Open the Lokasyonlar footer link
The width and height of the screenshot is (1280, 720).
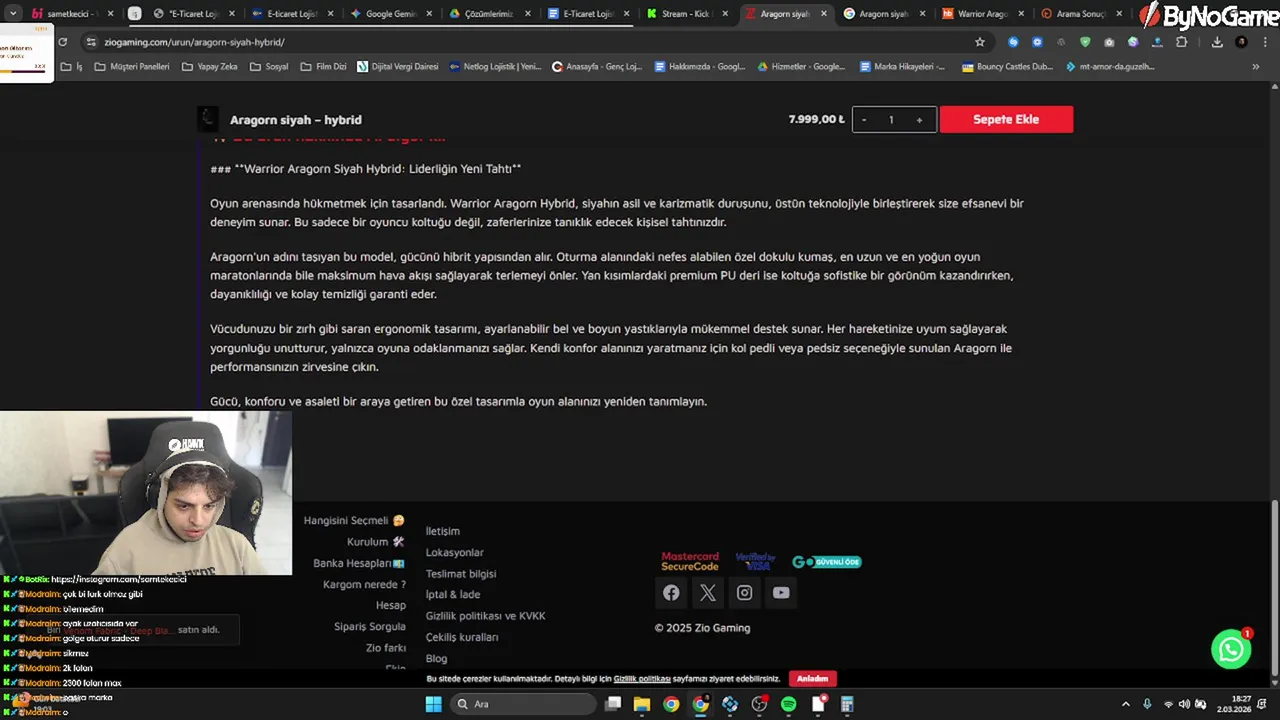point(454,552)
